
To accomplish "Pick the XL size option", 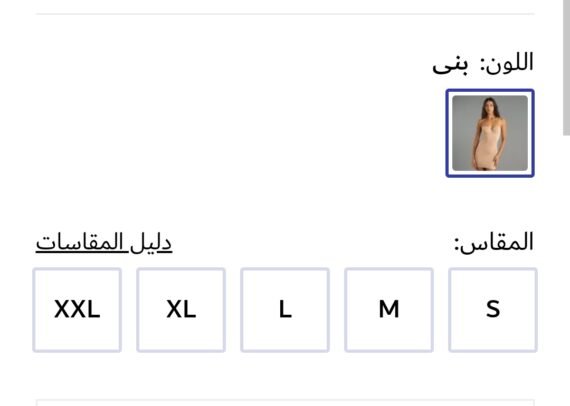I will tap(181, 310).
